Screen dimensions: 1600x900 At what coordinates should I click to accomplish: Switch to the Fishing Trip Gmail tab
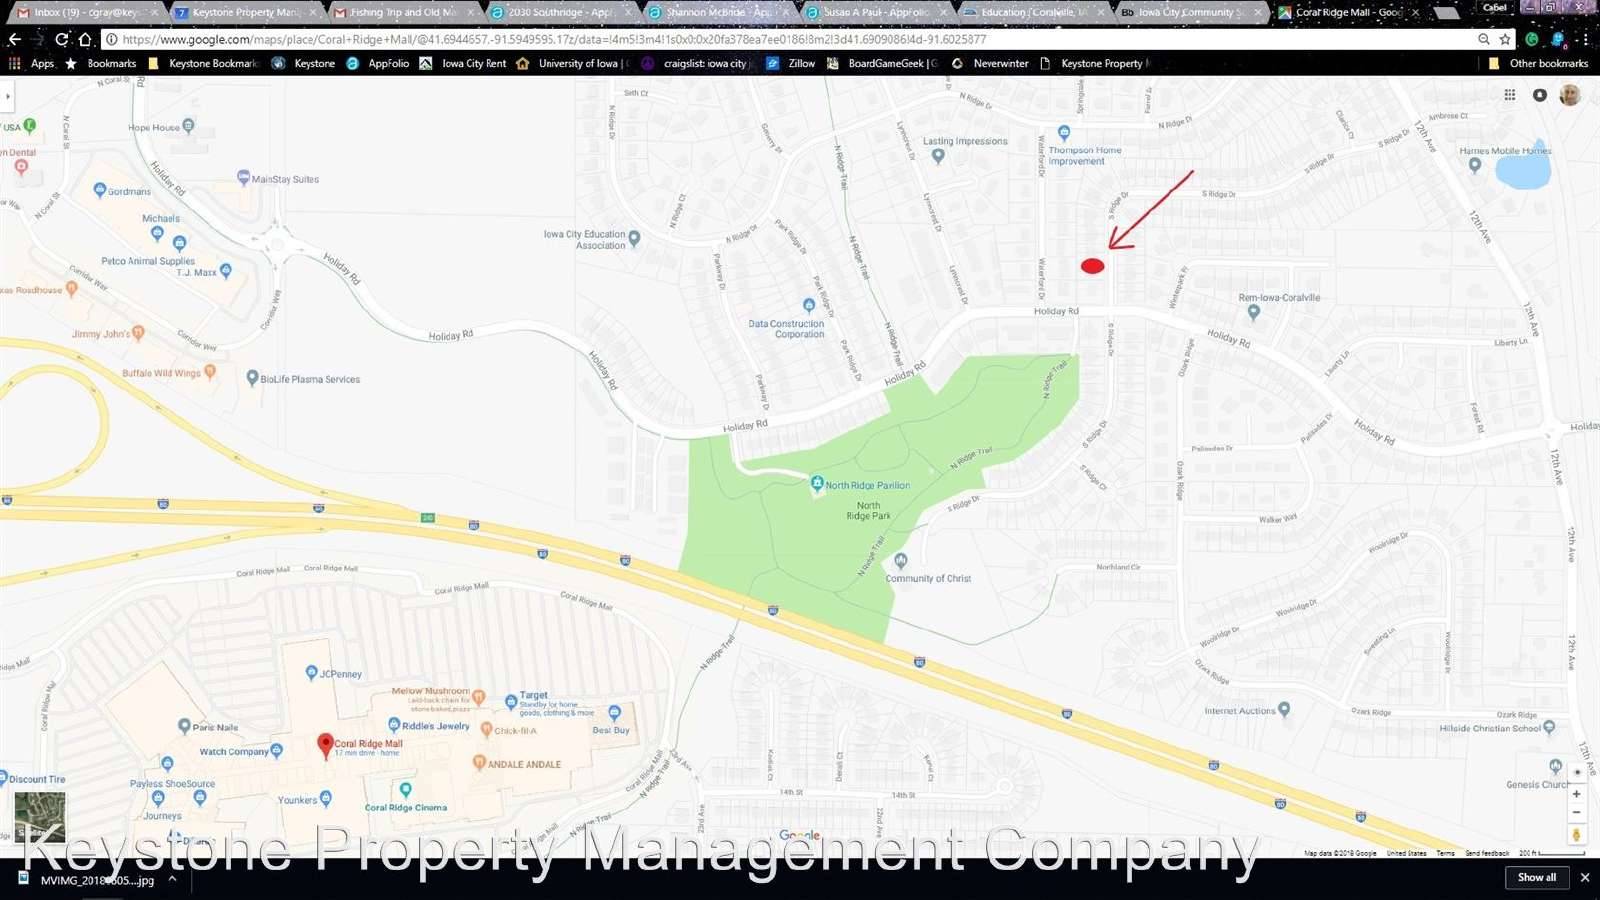(402, 13)
